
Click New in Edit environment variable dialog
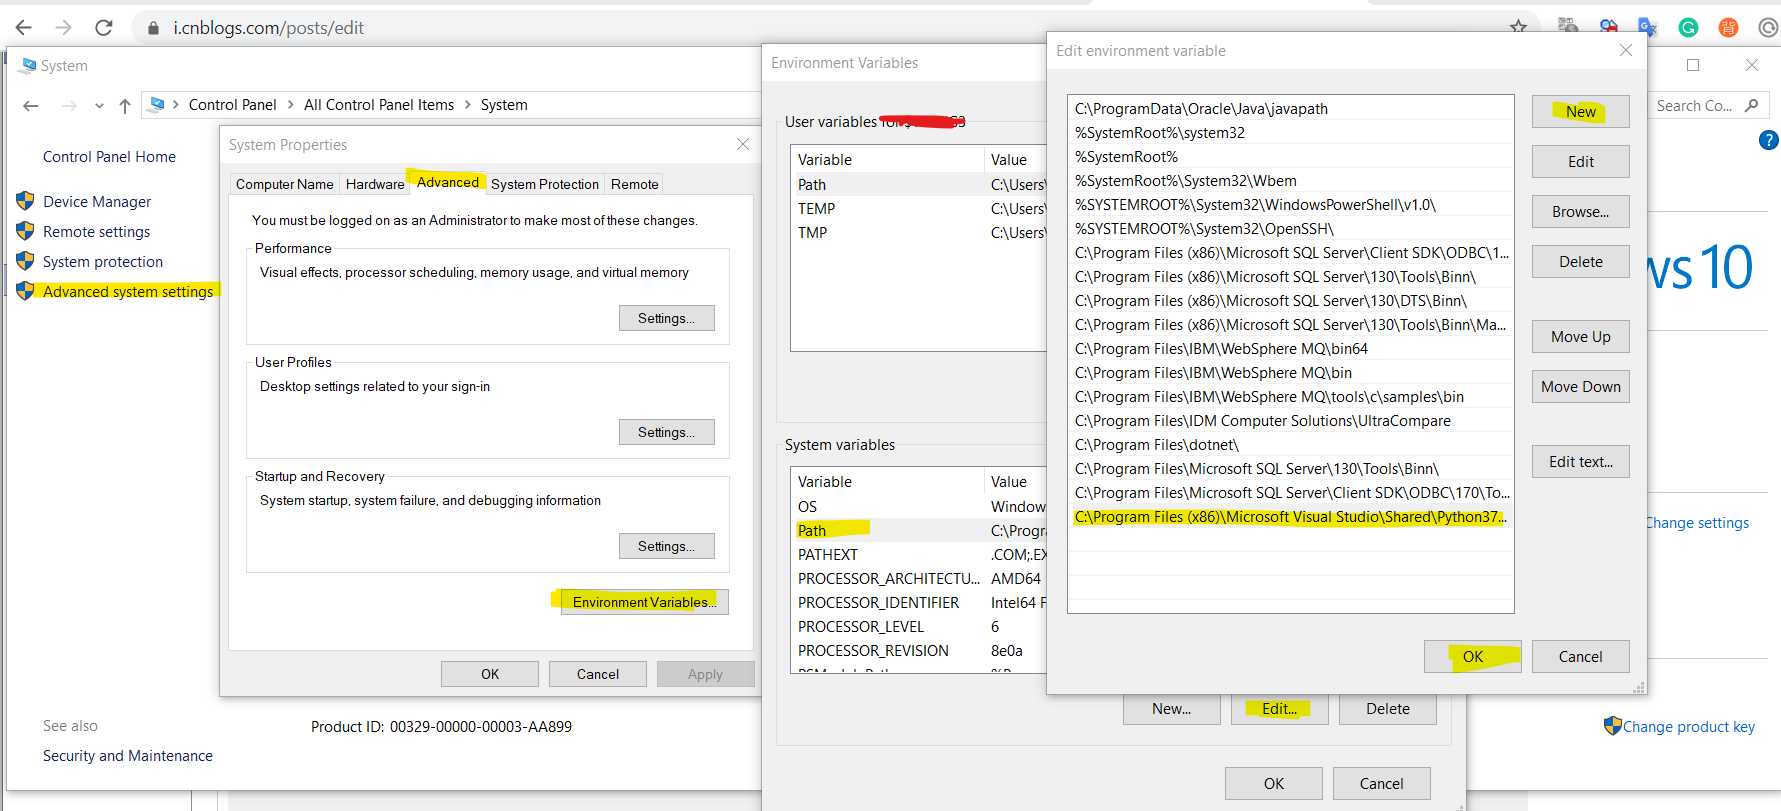[x=1580, y=112]
